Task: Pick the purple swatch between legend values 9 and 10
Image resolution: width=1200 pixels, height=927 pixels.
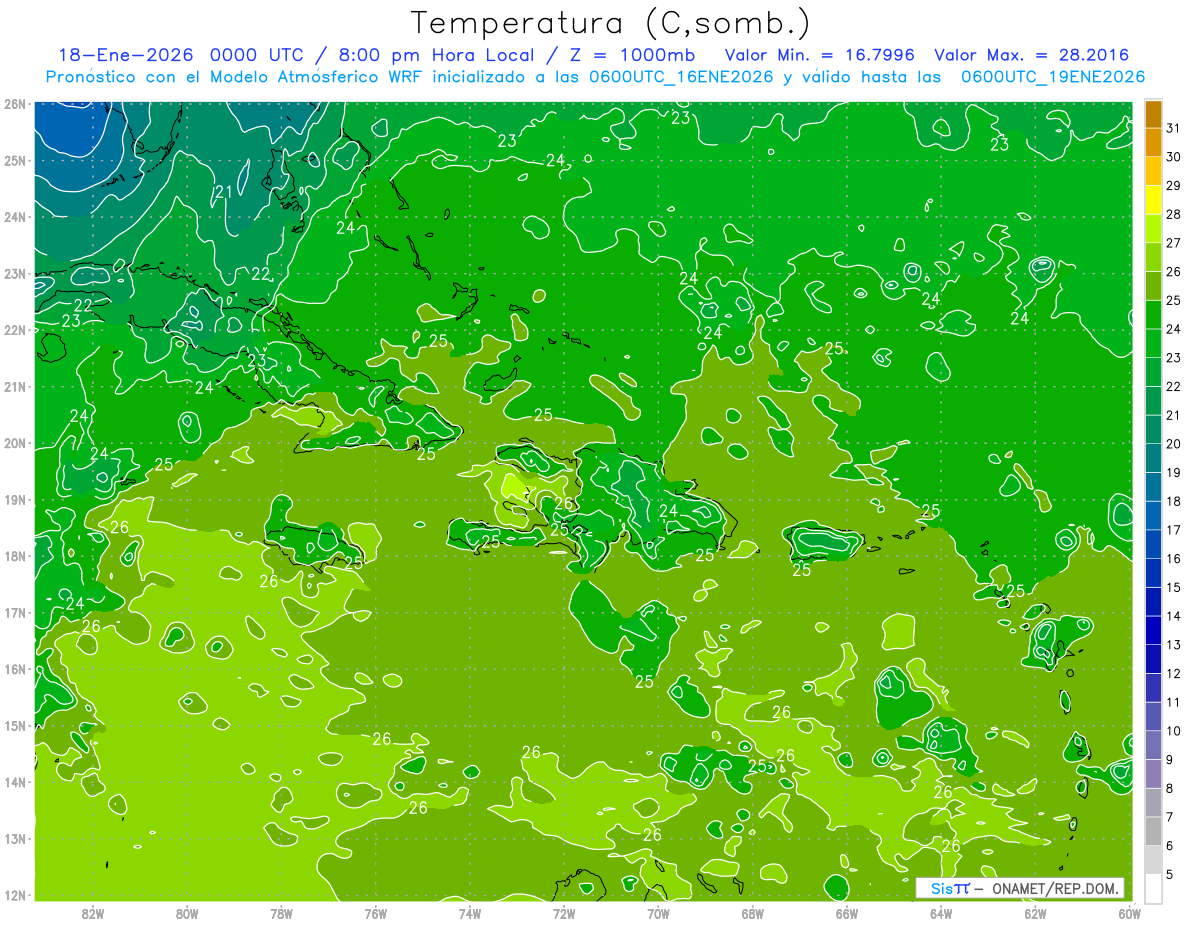Action: (x=1153, y=745)
